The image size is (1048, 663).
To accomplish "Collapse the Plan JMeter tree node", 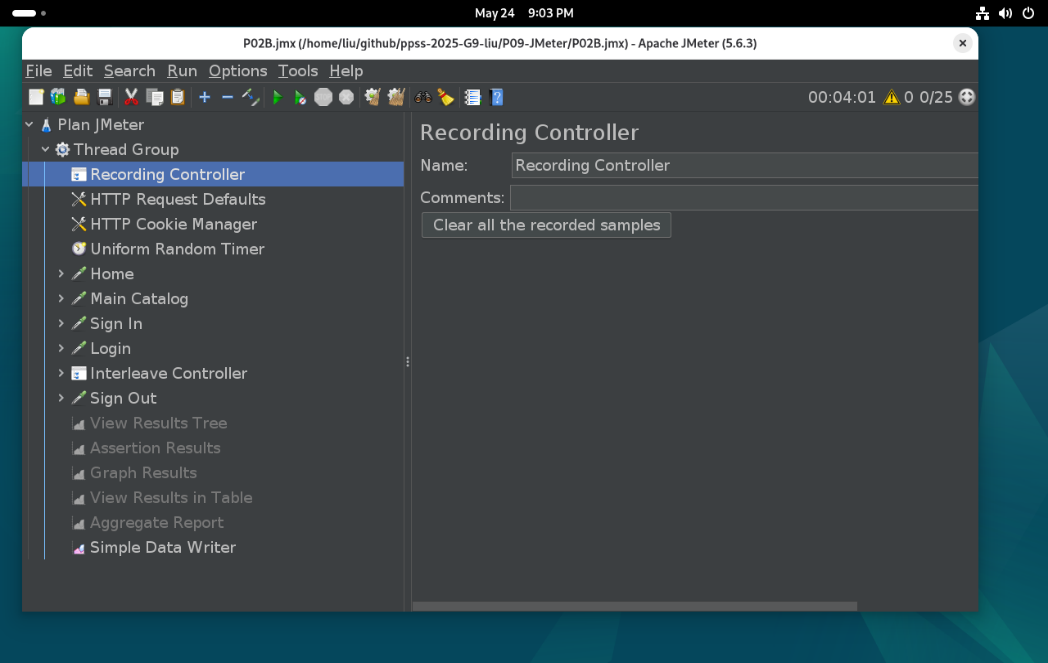I will point(29,124).
